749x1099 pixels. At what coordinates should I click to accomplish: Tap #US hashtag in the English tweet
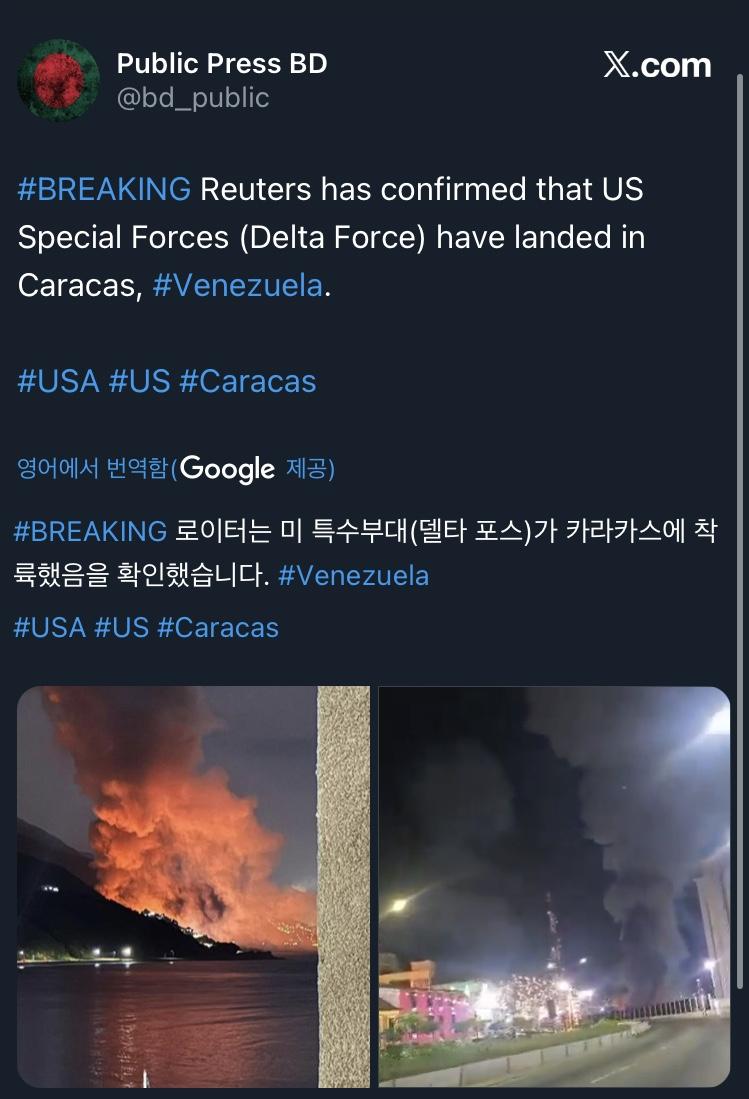tap(139, 381)
